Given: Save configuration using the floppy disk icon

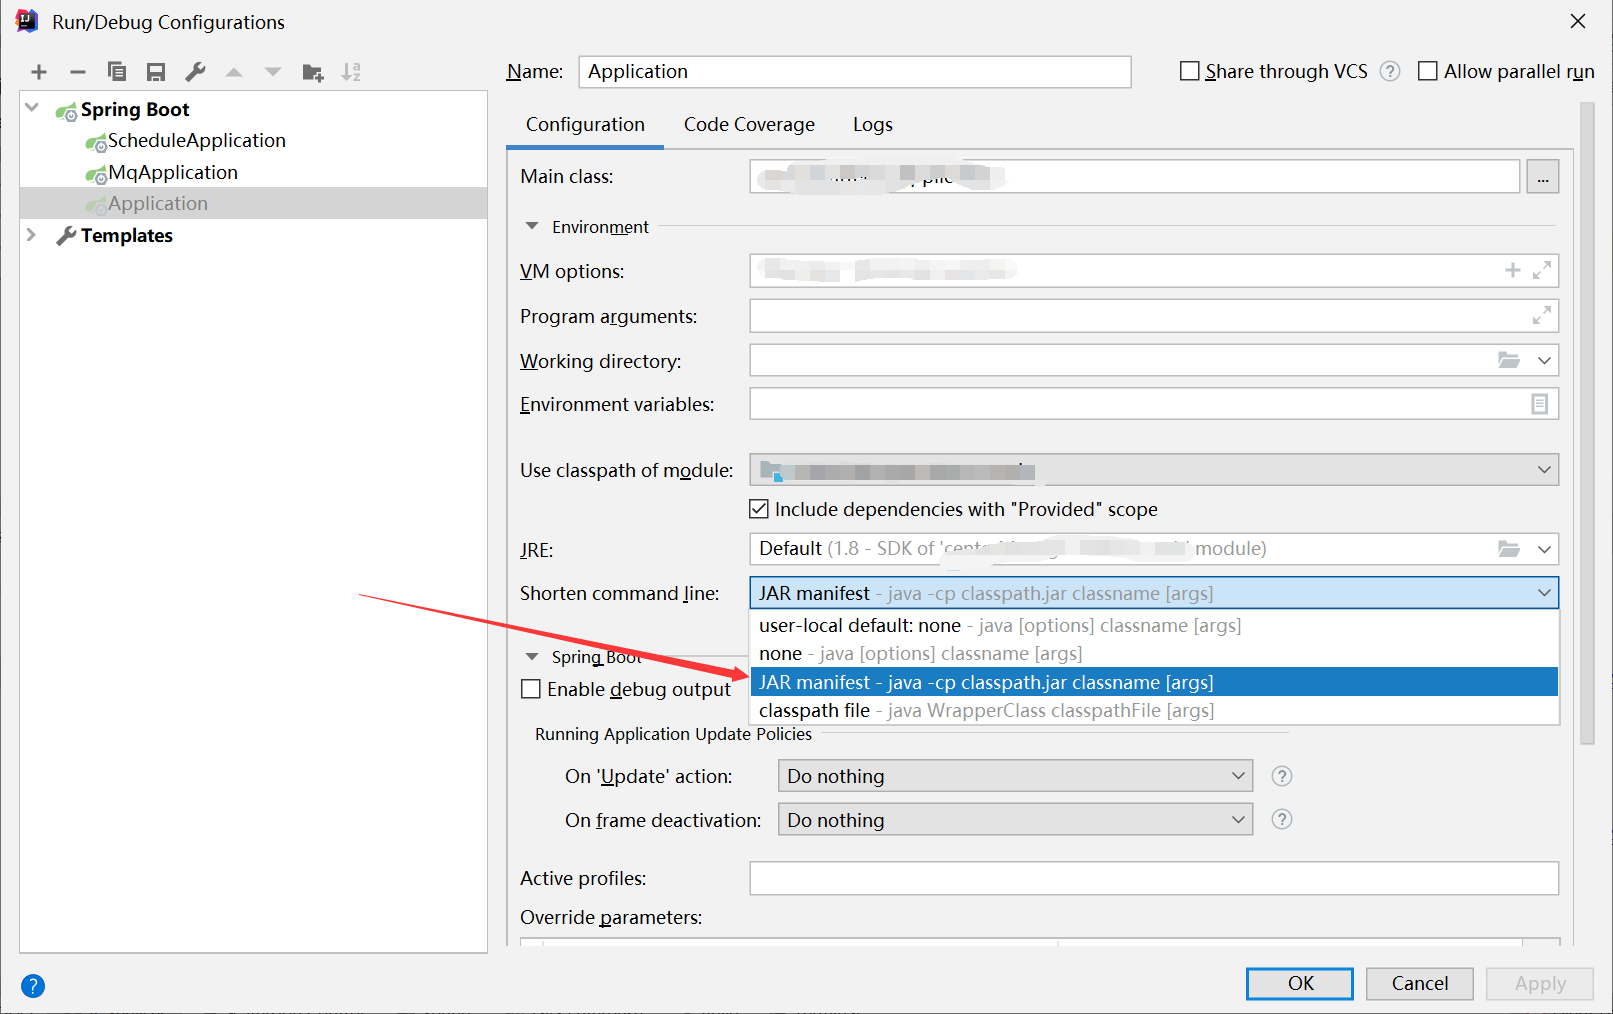Looking at the screenshot, I should point(156,72).
